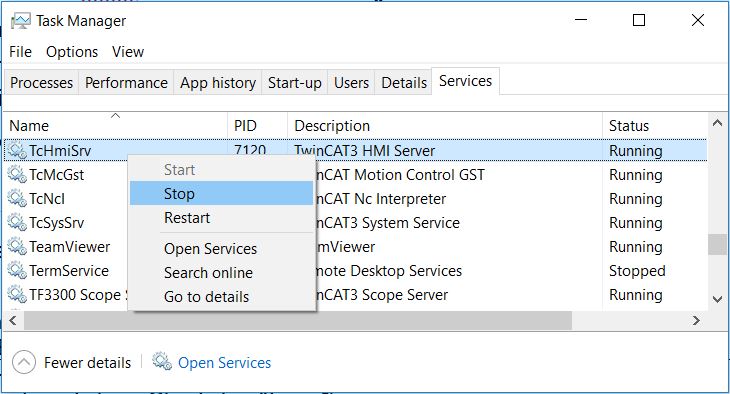Choose Go to details in the context menu
This screenshot has width=730, height=394.
pyautogui.click(x=222, y=297)
